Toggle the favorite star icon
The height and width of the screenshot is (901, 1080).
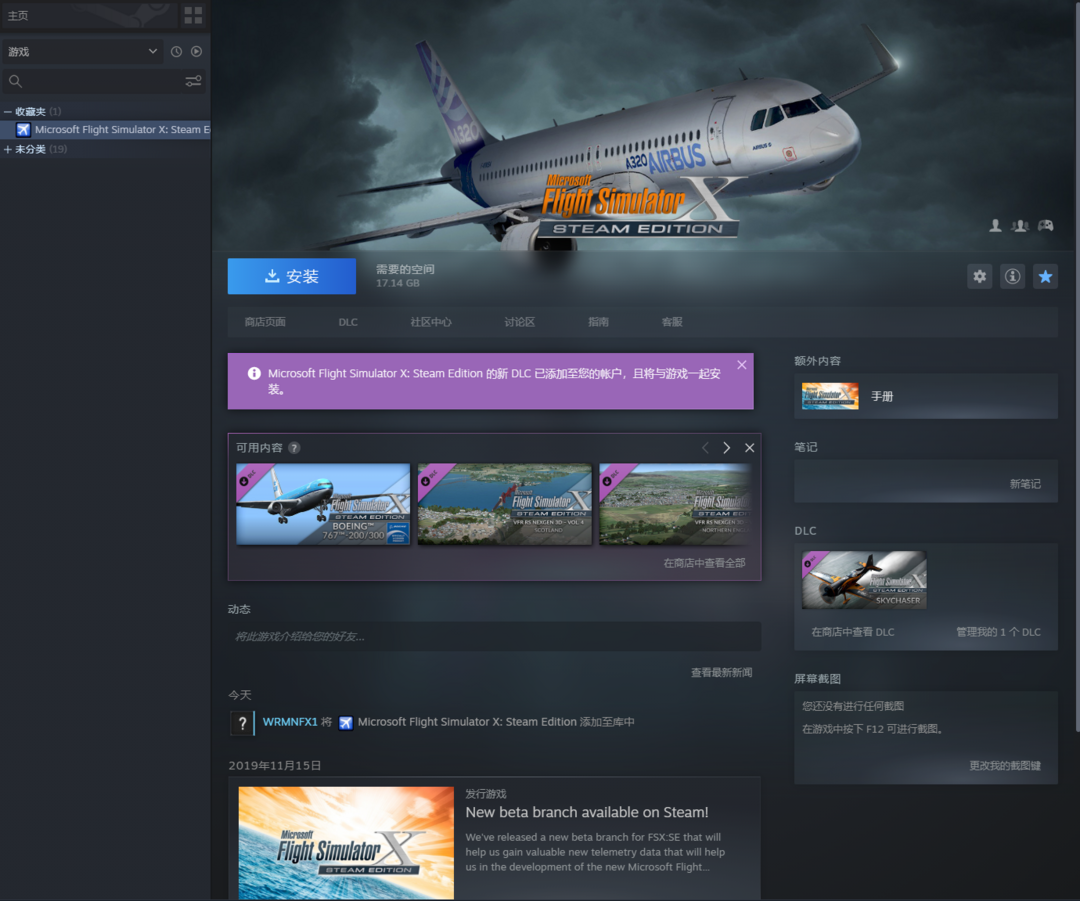[x=1046, y=276]
